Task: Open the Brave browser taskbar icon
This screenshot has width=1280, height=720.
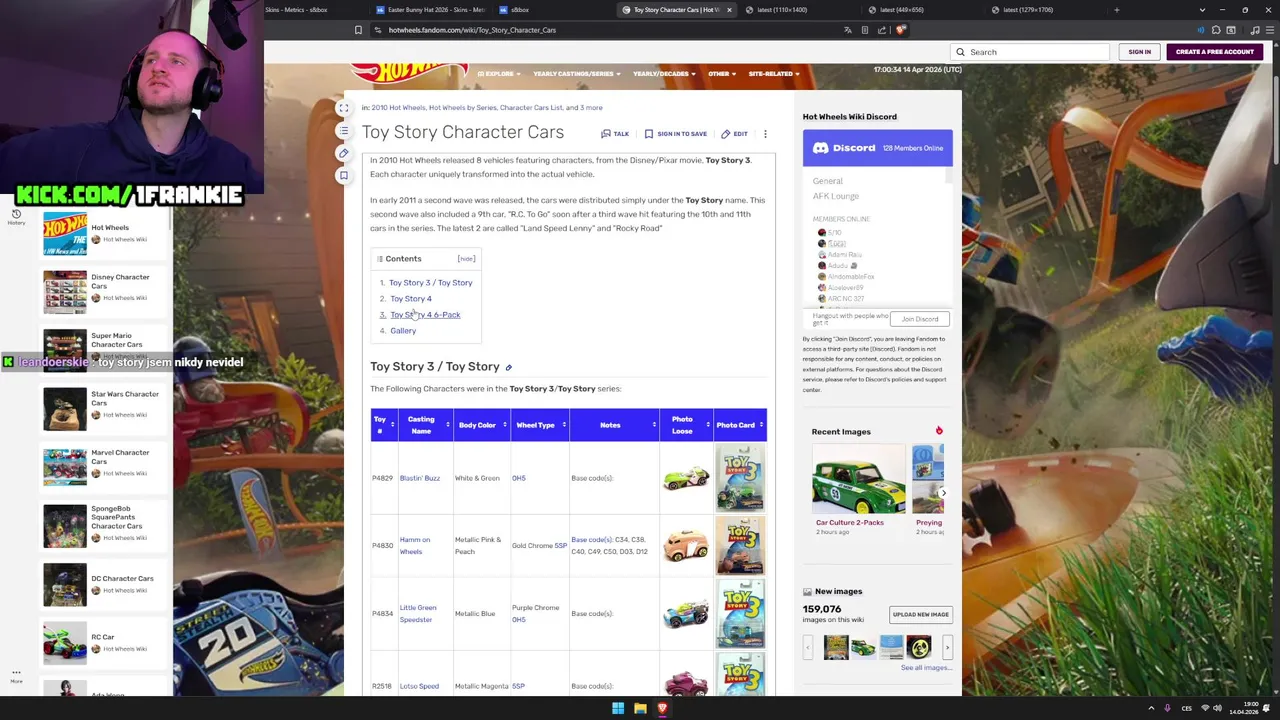Action: point(662,709)
